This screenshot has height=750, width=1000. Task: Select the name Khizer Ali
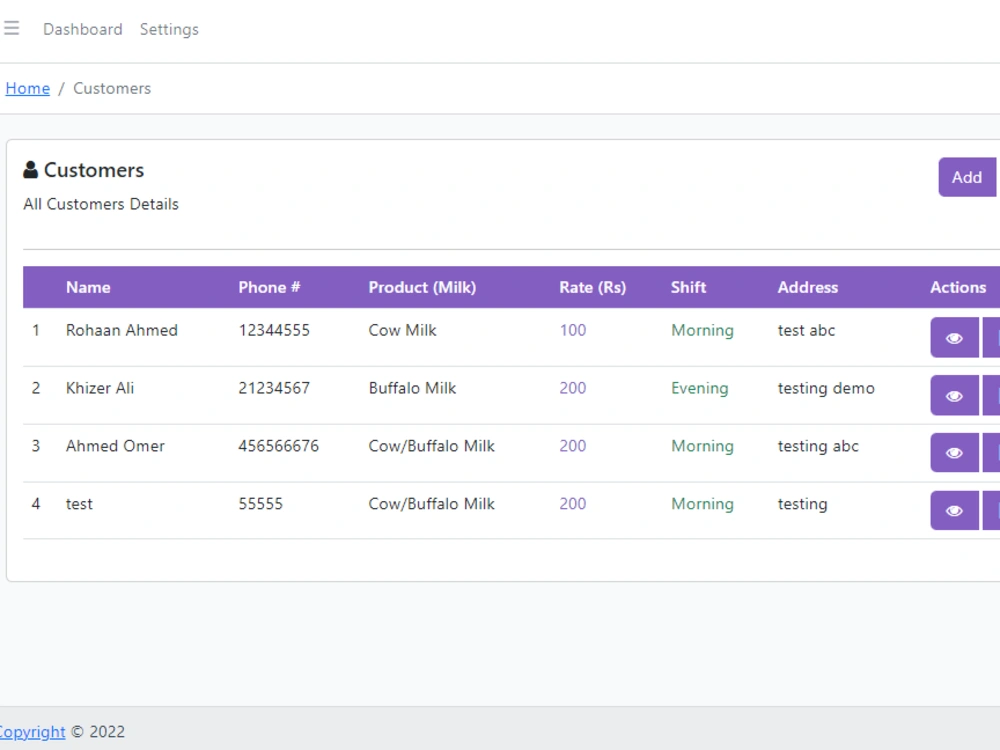(x=100, y=388)
